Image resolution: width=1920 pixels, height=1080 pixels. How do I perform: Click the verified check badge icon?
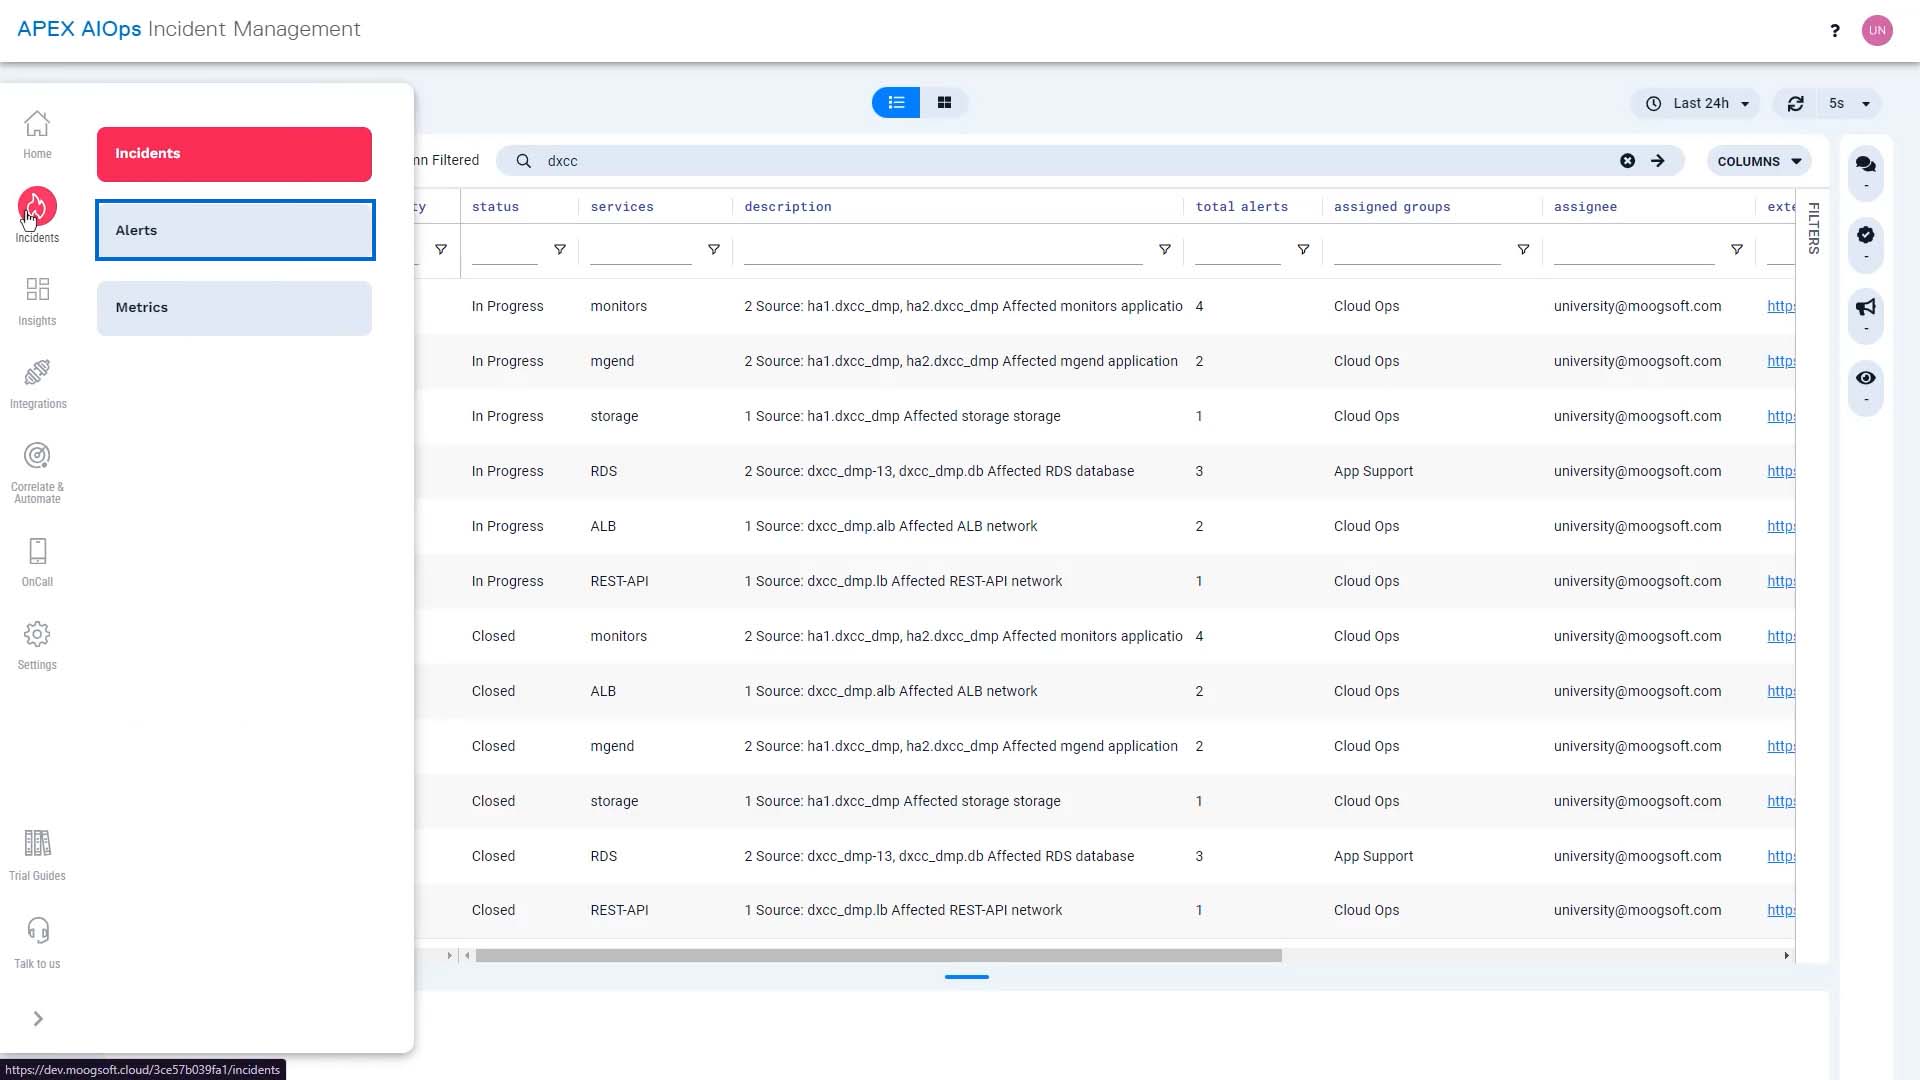pyautogui.click(x=1866, y=235)
